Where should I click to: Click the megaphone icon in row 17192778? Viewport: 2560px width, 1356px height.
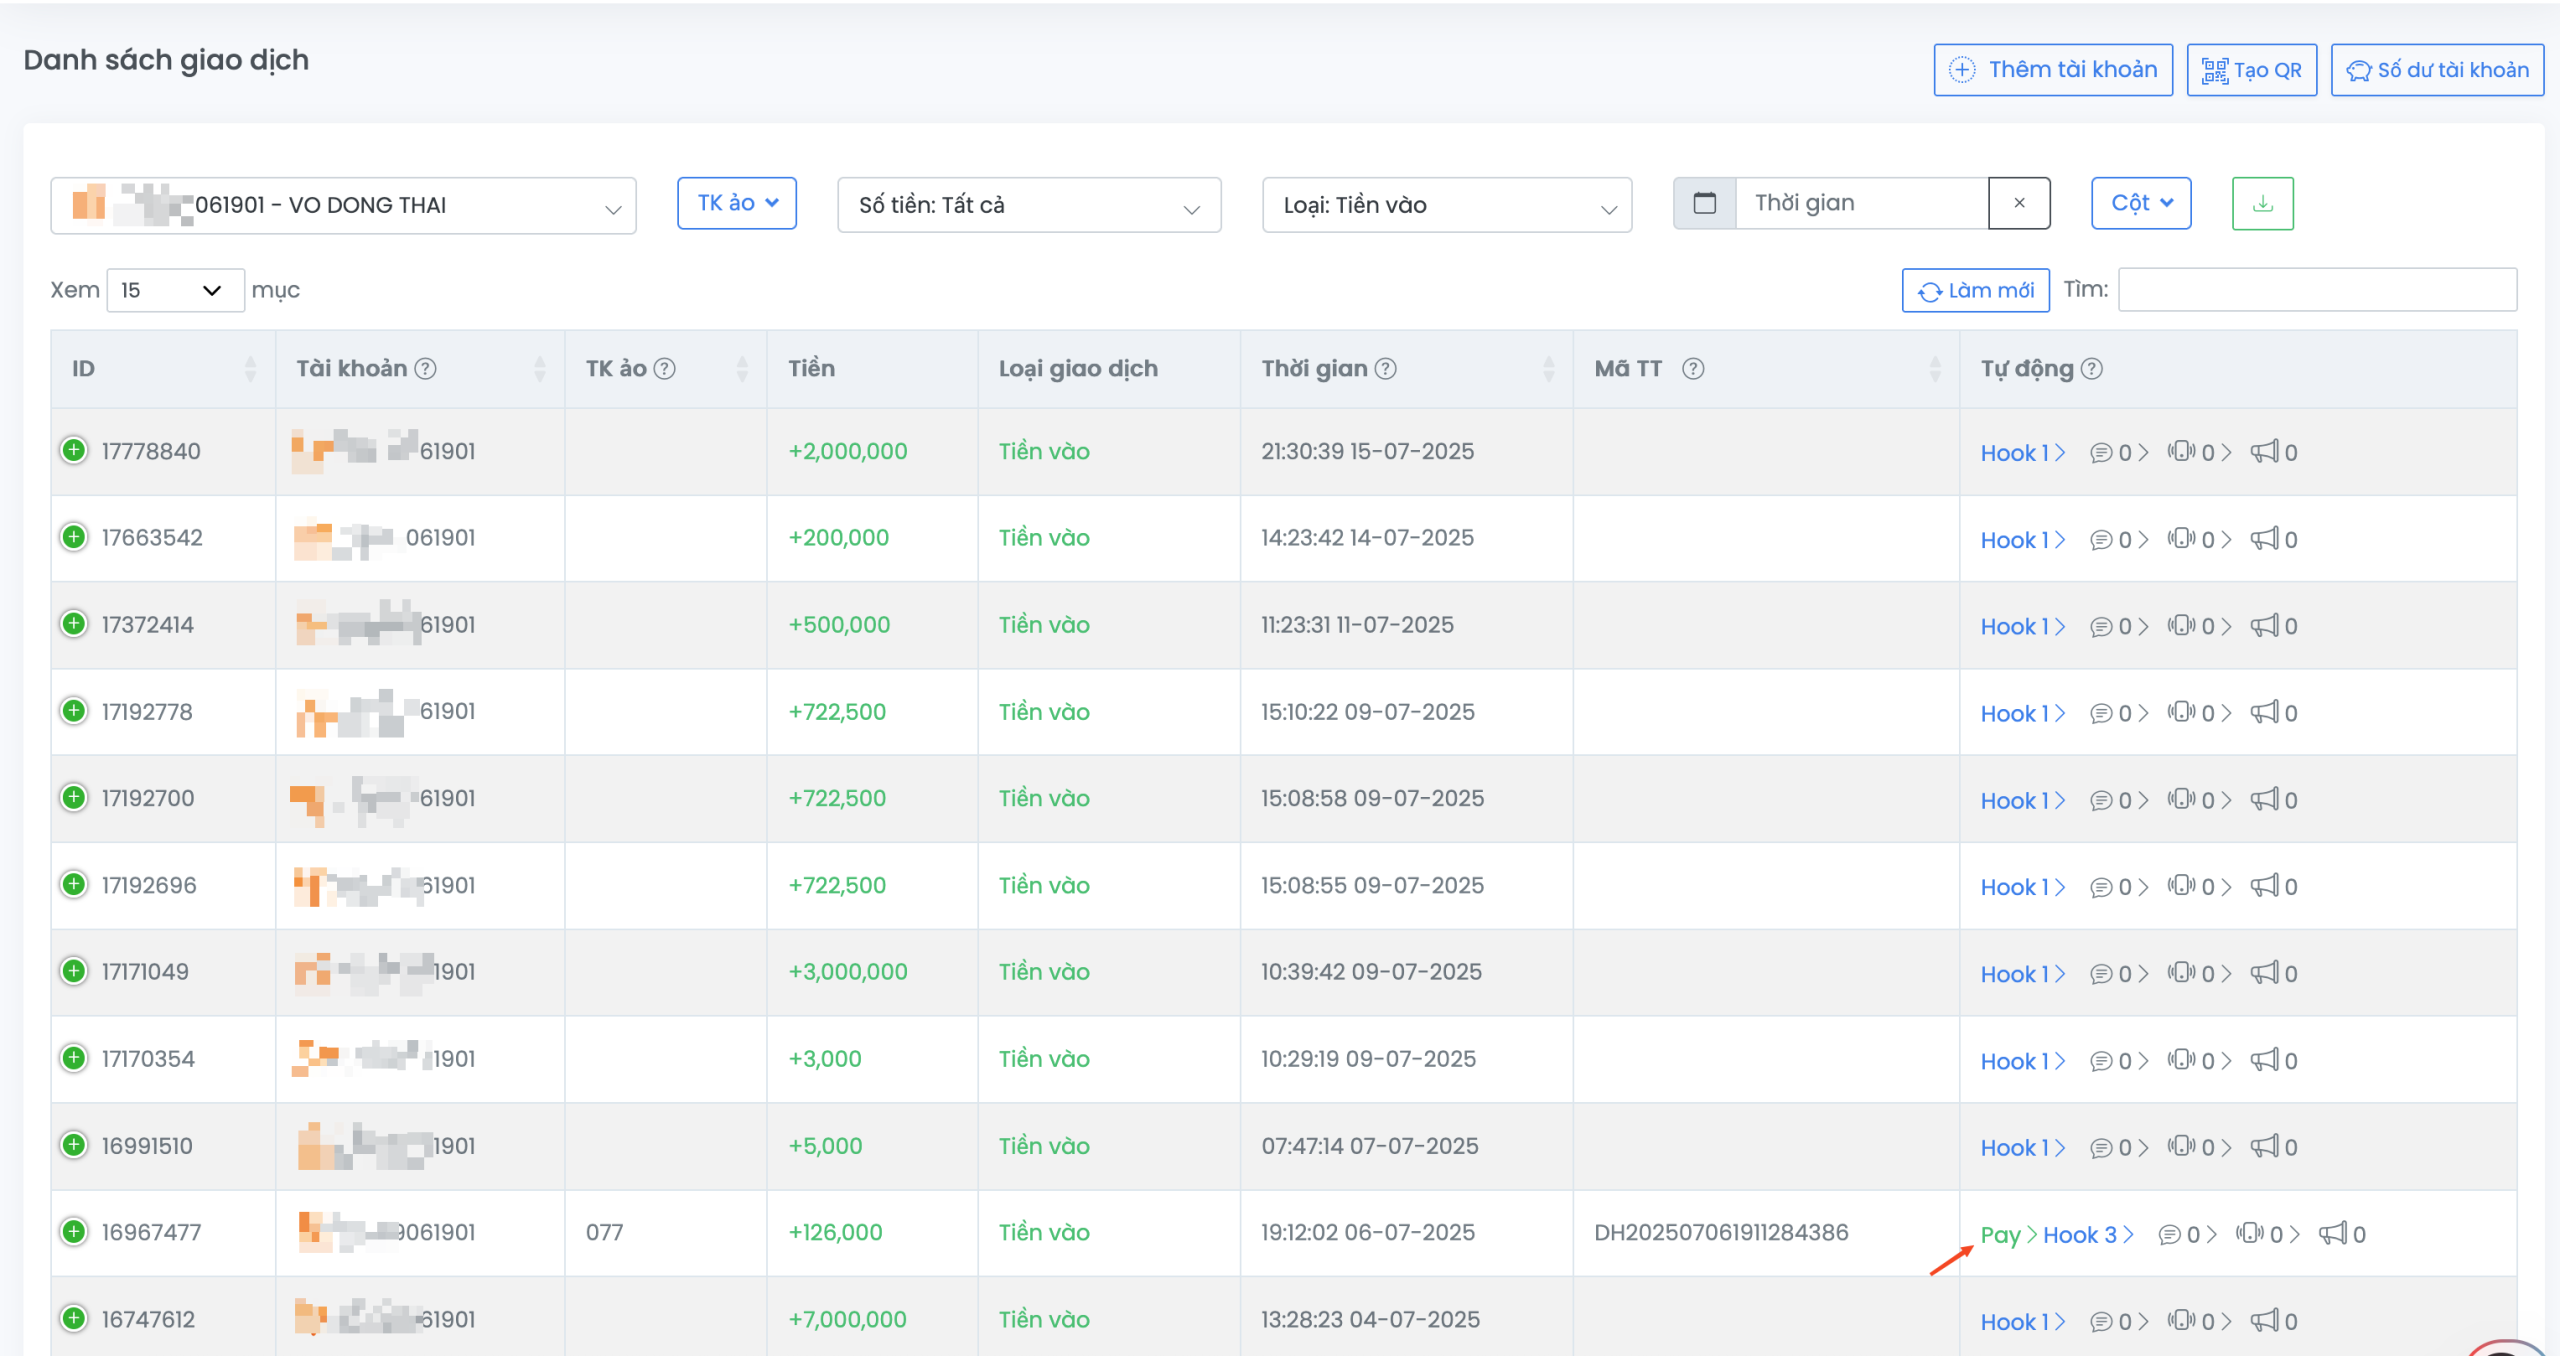(2265, 712)
